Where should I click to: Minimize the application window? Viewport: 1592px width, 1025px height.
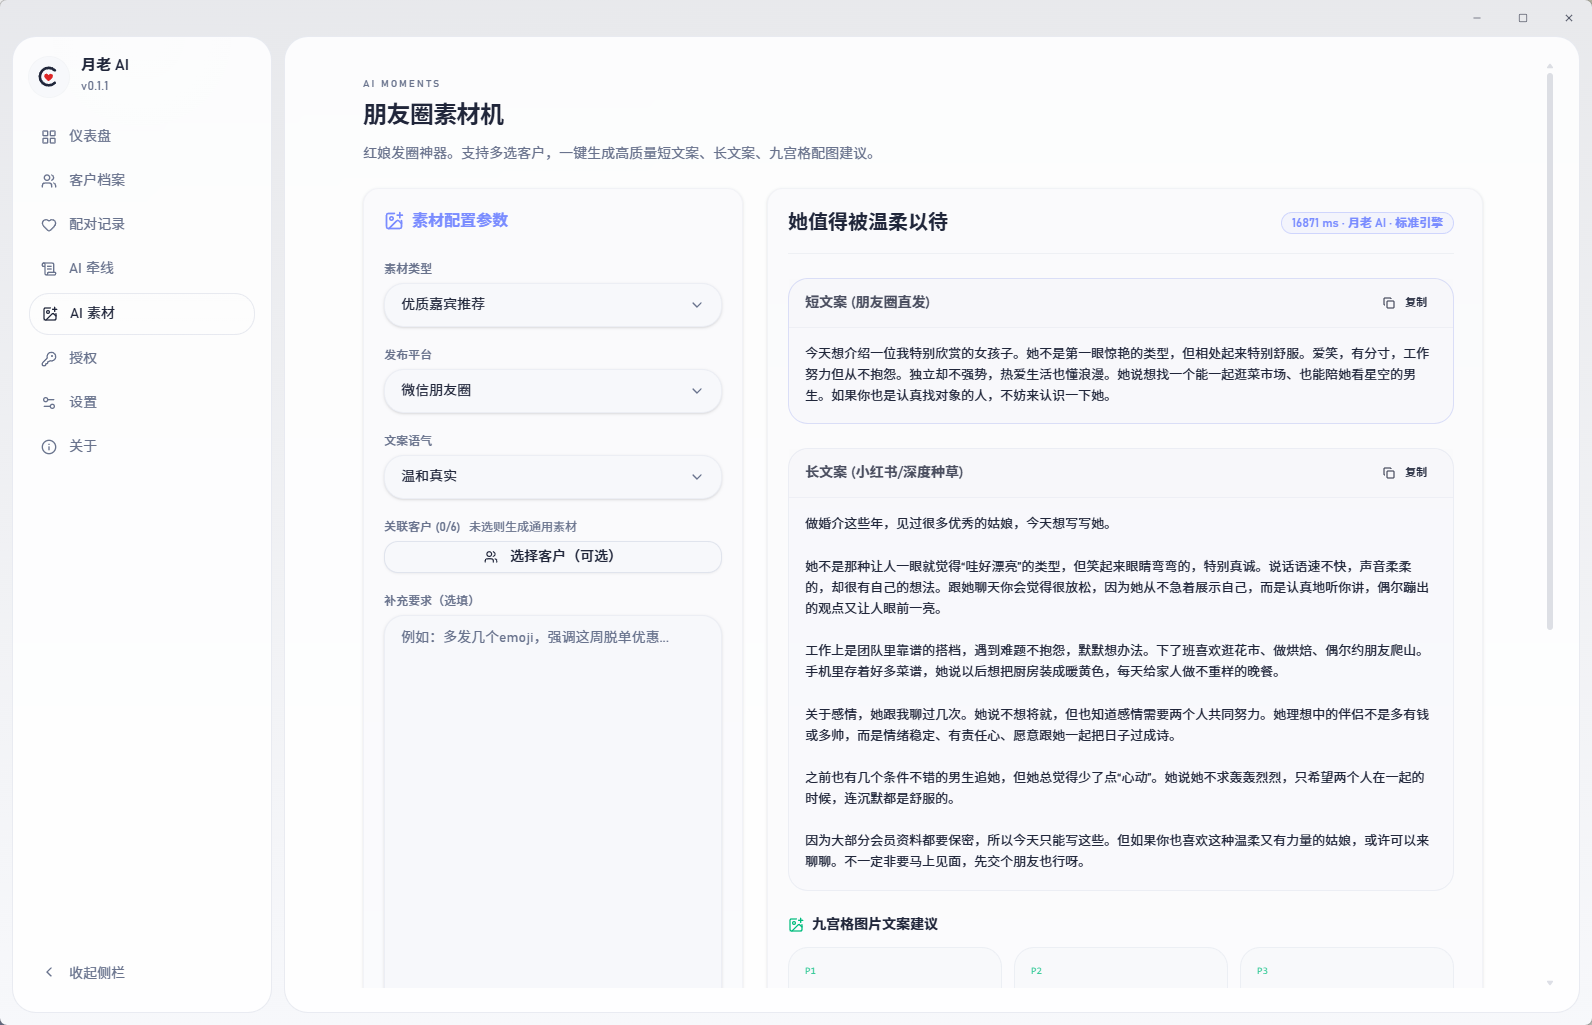(1477, 18)
